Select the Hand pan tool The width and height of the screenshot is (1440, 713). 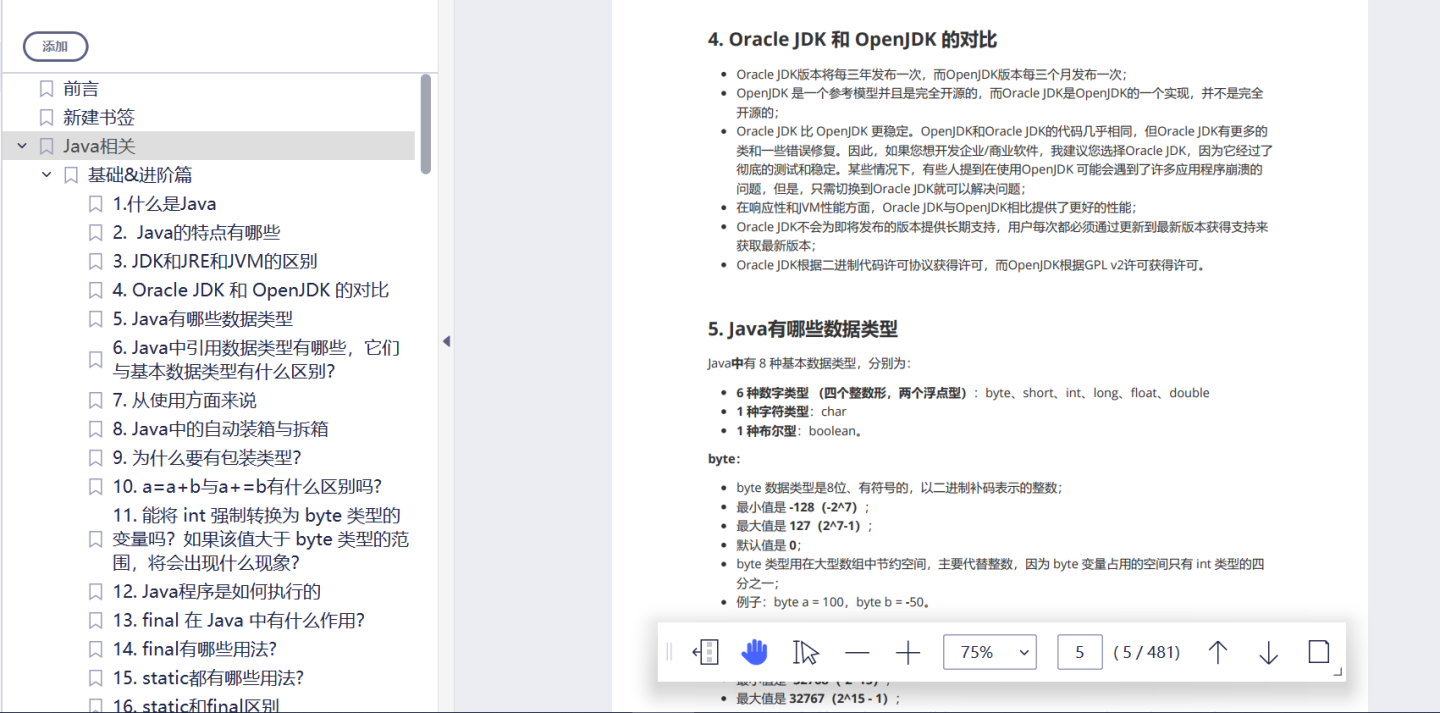point(754,651)
